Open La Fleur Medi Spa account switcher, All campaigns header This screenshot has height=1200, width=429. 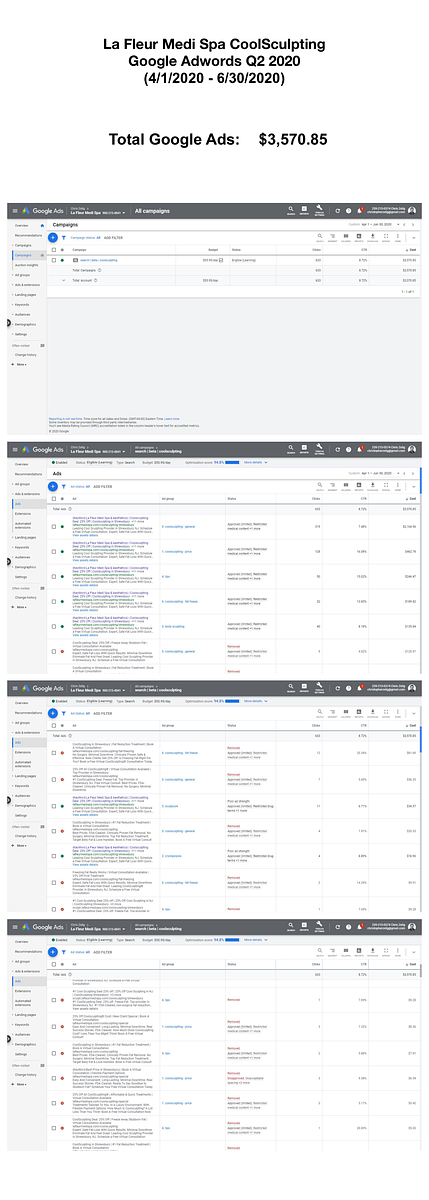point(97,210)
